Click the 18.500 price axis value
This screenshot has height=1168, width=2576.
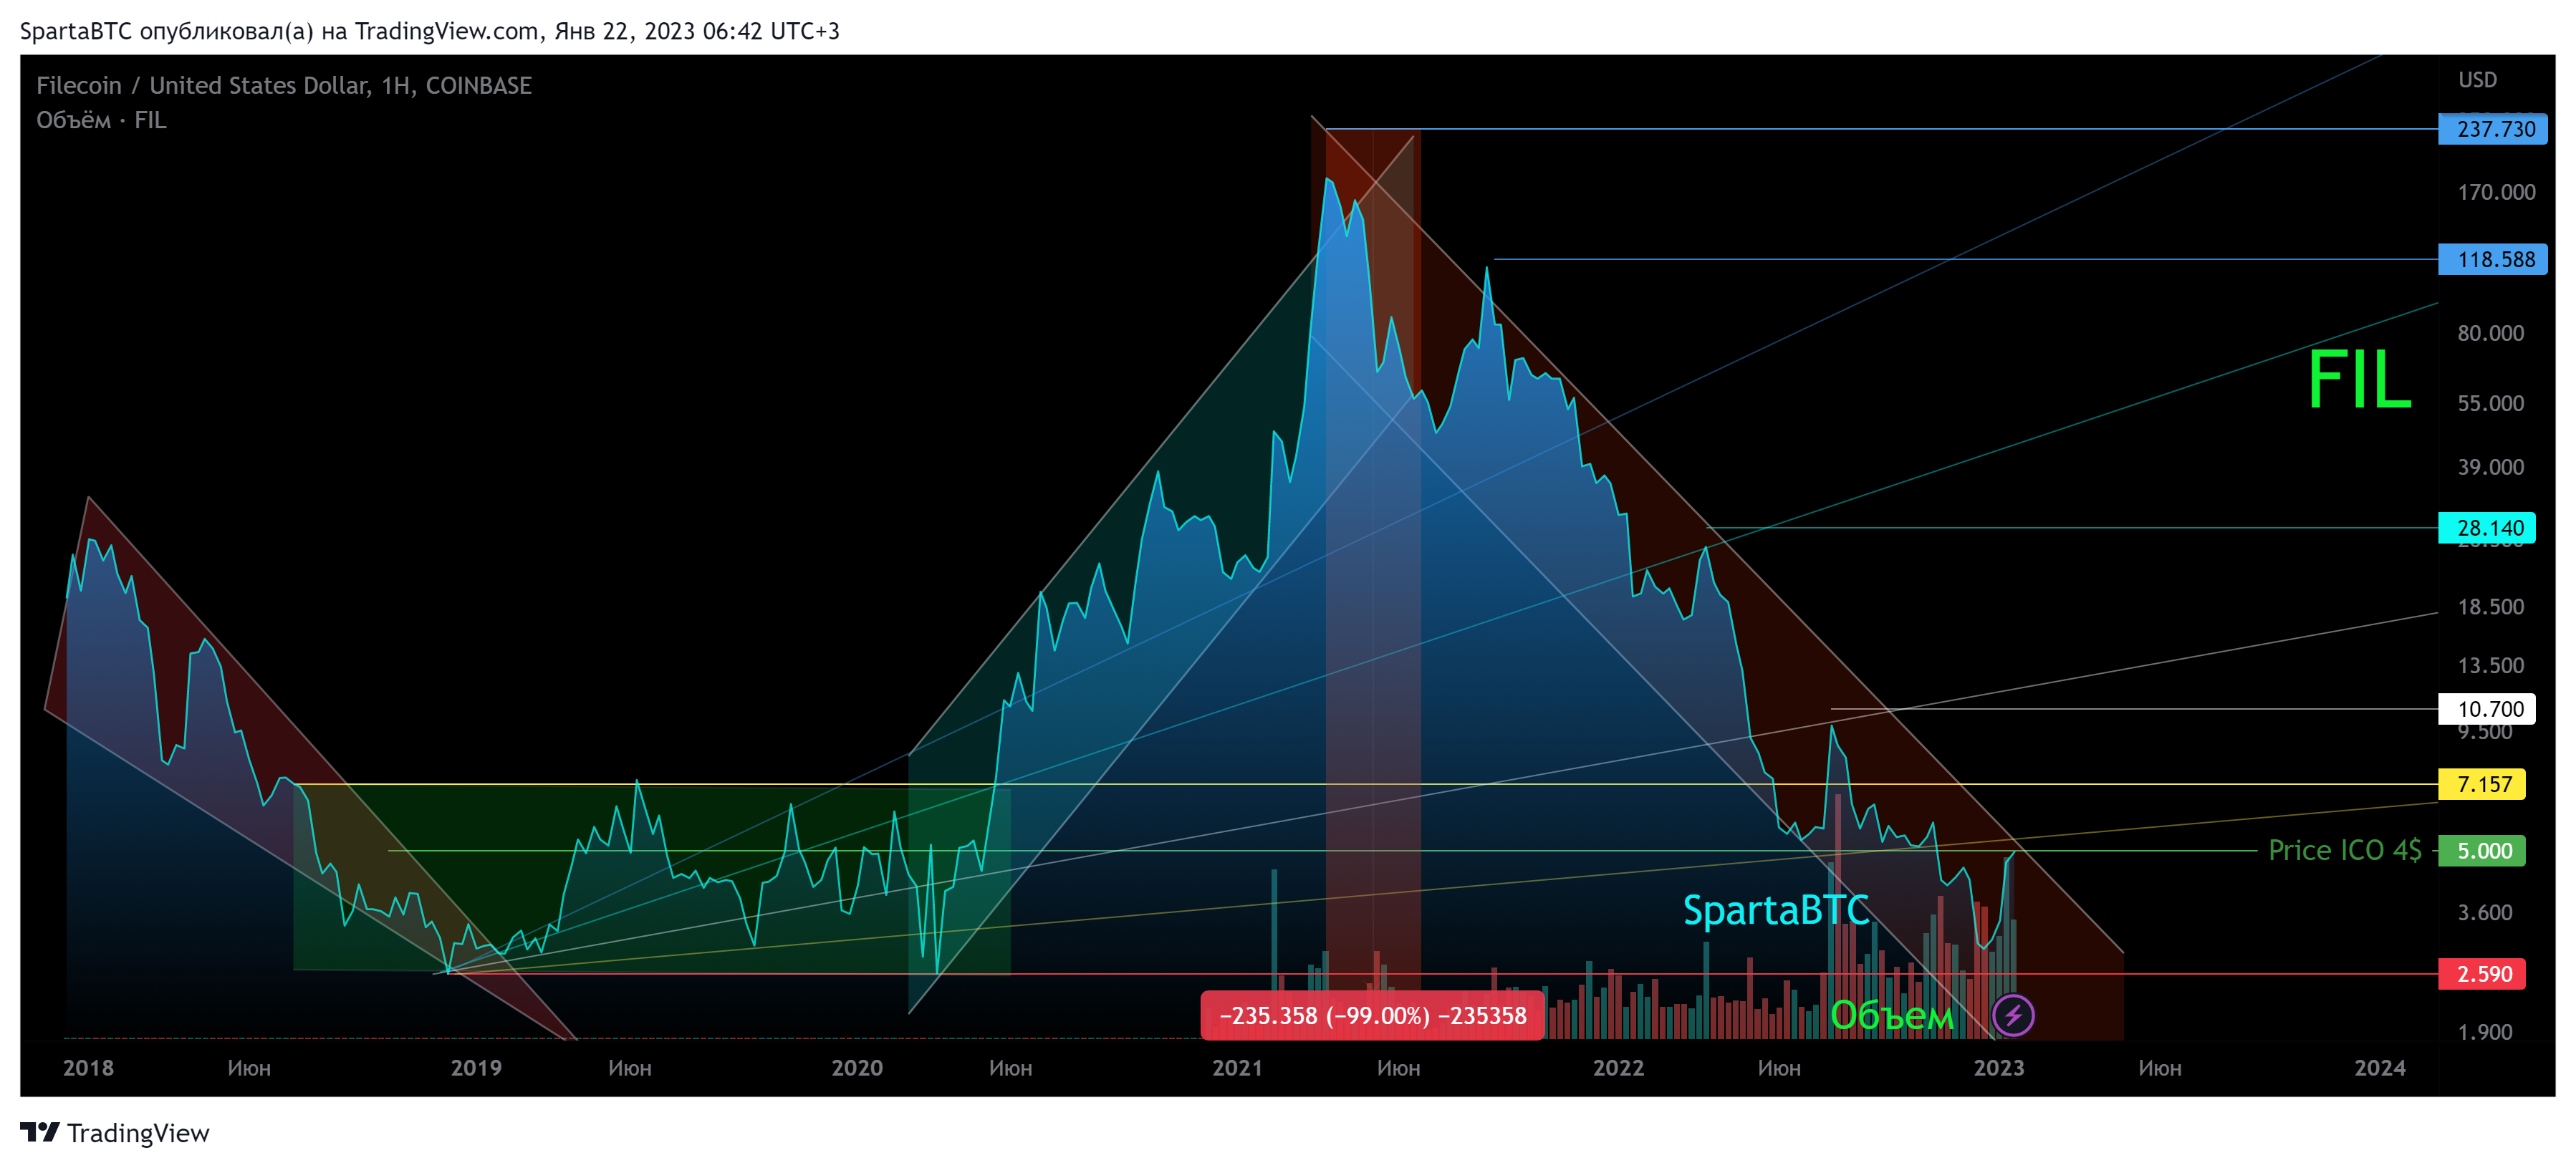point(2490,607)
